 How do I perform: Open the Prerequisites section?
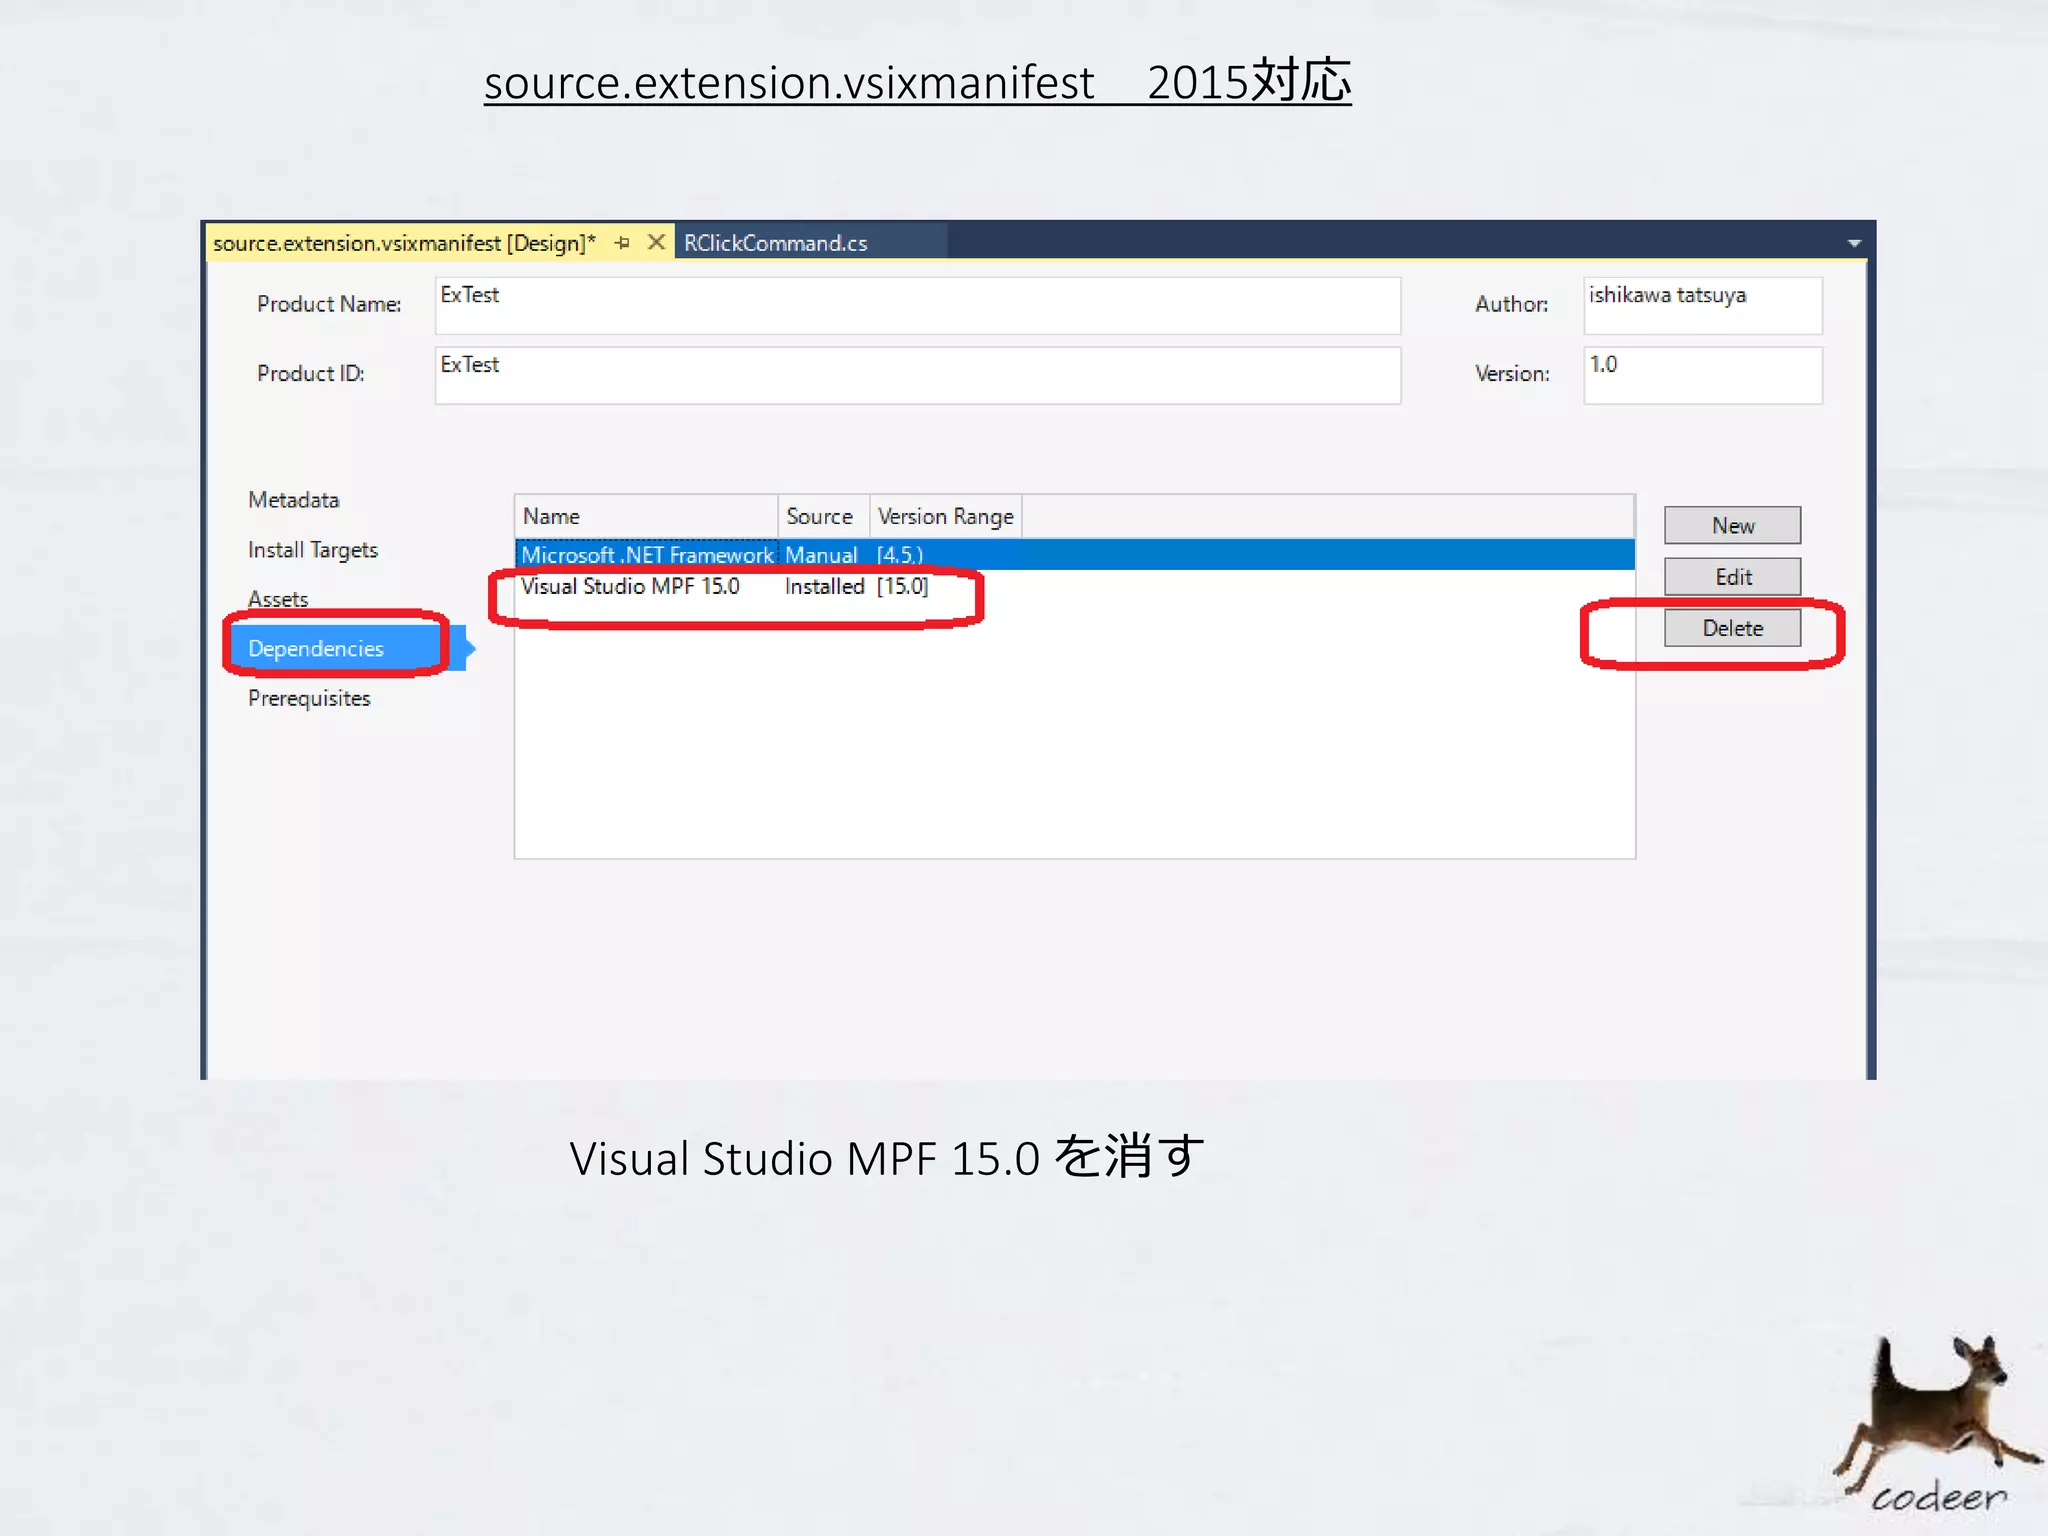coord(309,698)
